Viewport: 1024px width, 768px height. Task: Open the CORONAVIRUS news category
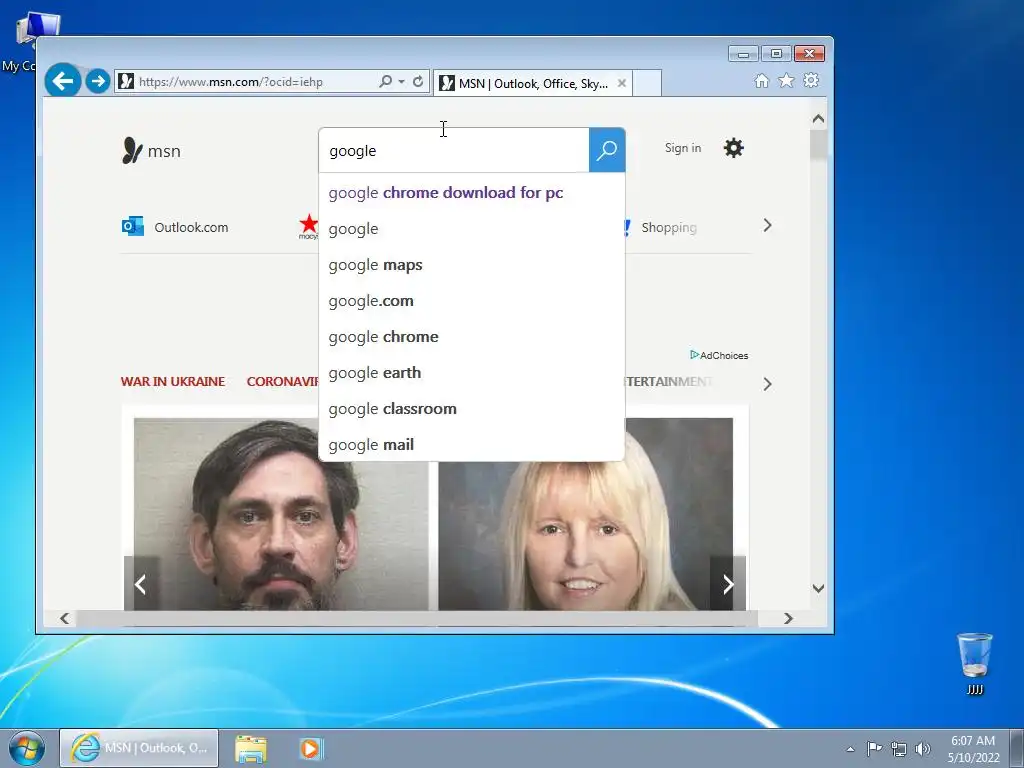[283, 381]
